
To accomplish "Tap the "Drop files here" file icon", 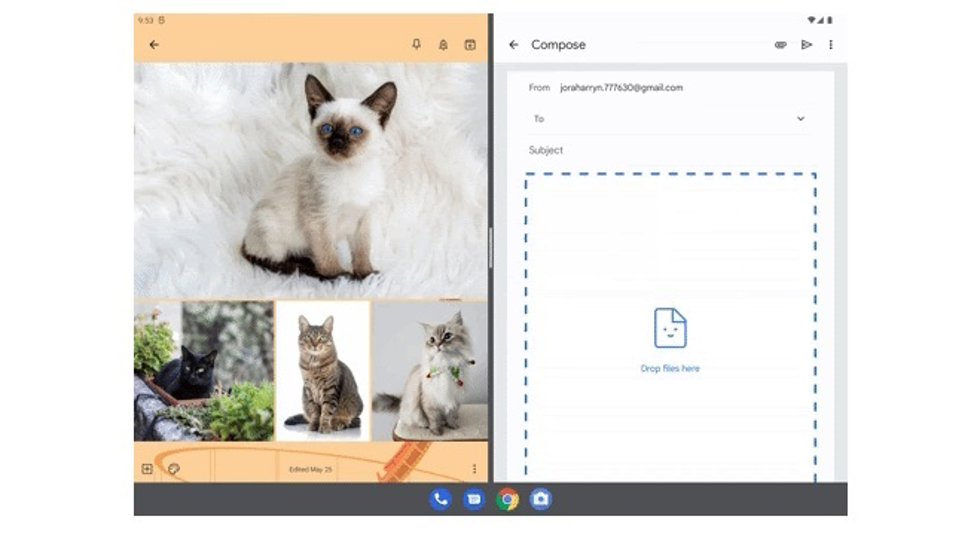I will coord(670,328).
